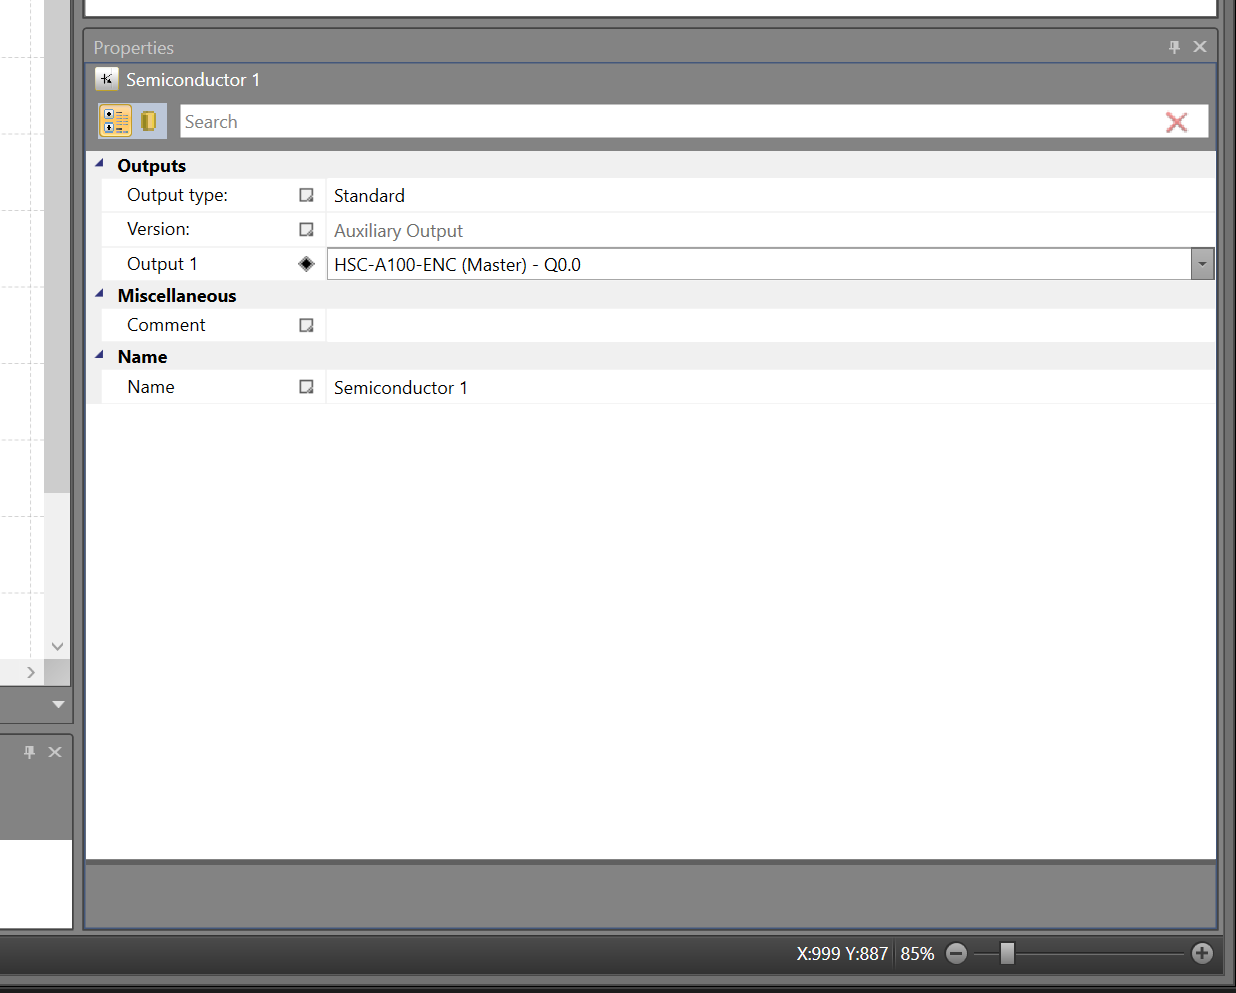Click the Output type: label
Image resolution: width=1236 pixels, height=993 pixels.
click(x=177, y=195)
